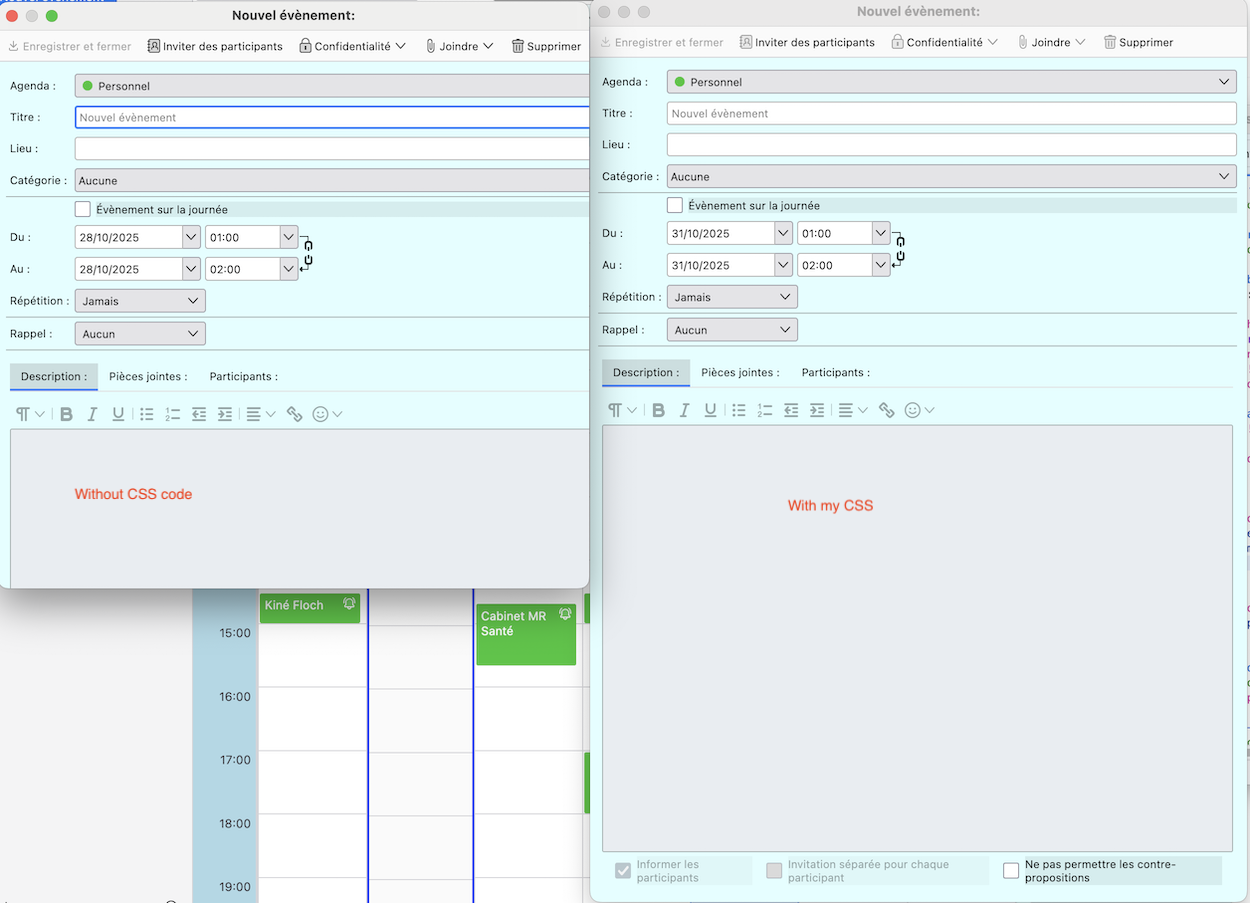Viewport: 1250px width, 903px height.
Task: Click insert link icon in 'Without CSS code' dialog
Action: point(294,414)
